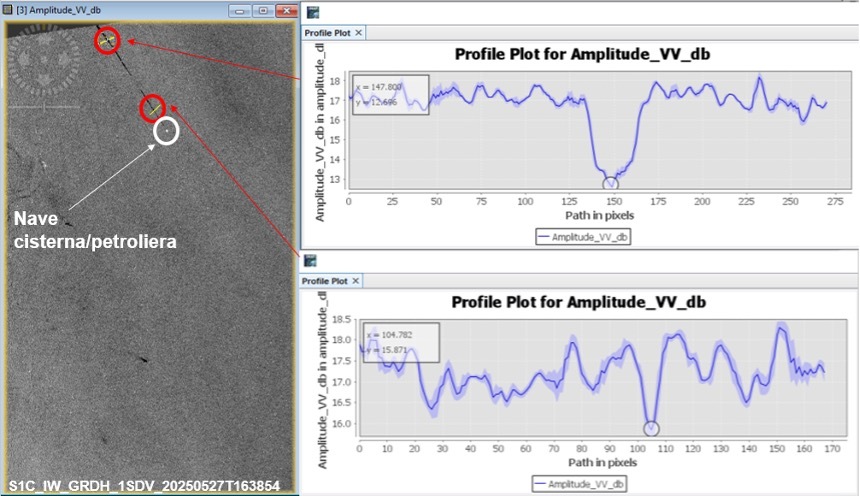Click the white-circled ship in the SAR image
This screenshot has height=496, width=860.
[165, 130]
